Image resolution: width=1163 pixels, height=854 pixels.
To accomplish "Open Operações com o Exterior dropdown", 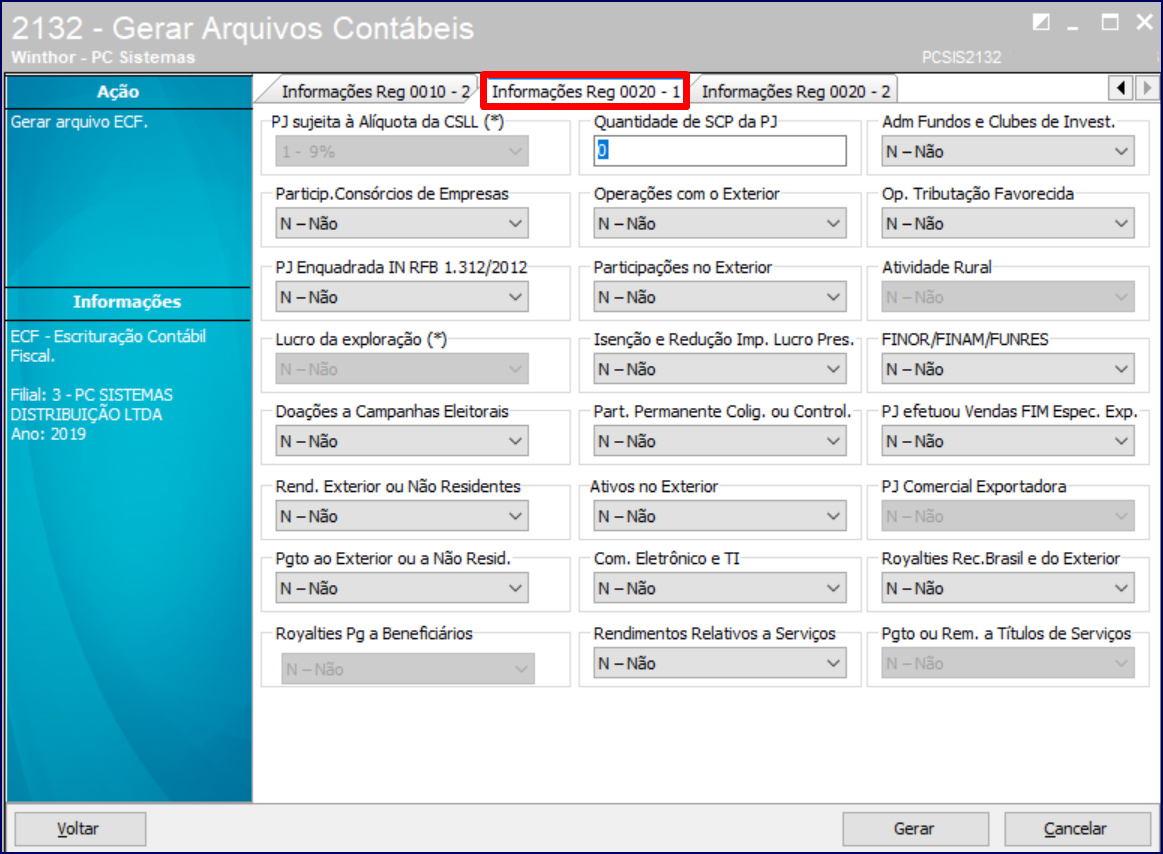I will pyautogui.click(x=719, y=223).
